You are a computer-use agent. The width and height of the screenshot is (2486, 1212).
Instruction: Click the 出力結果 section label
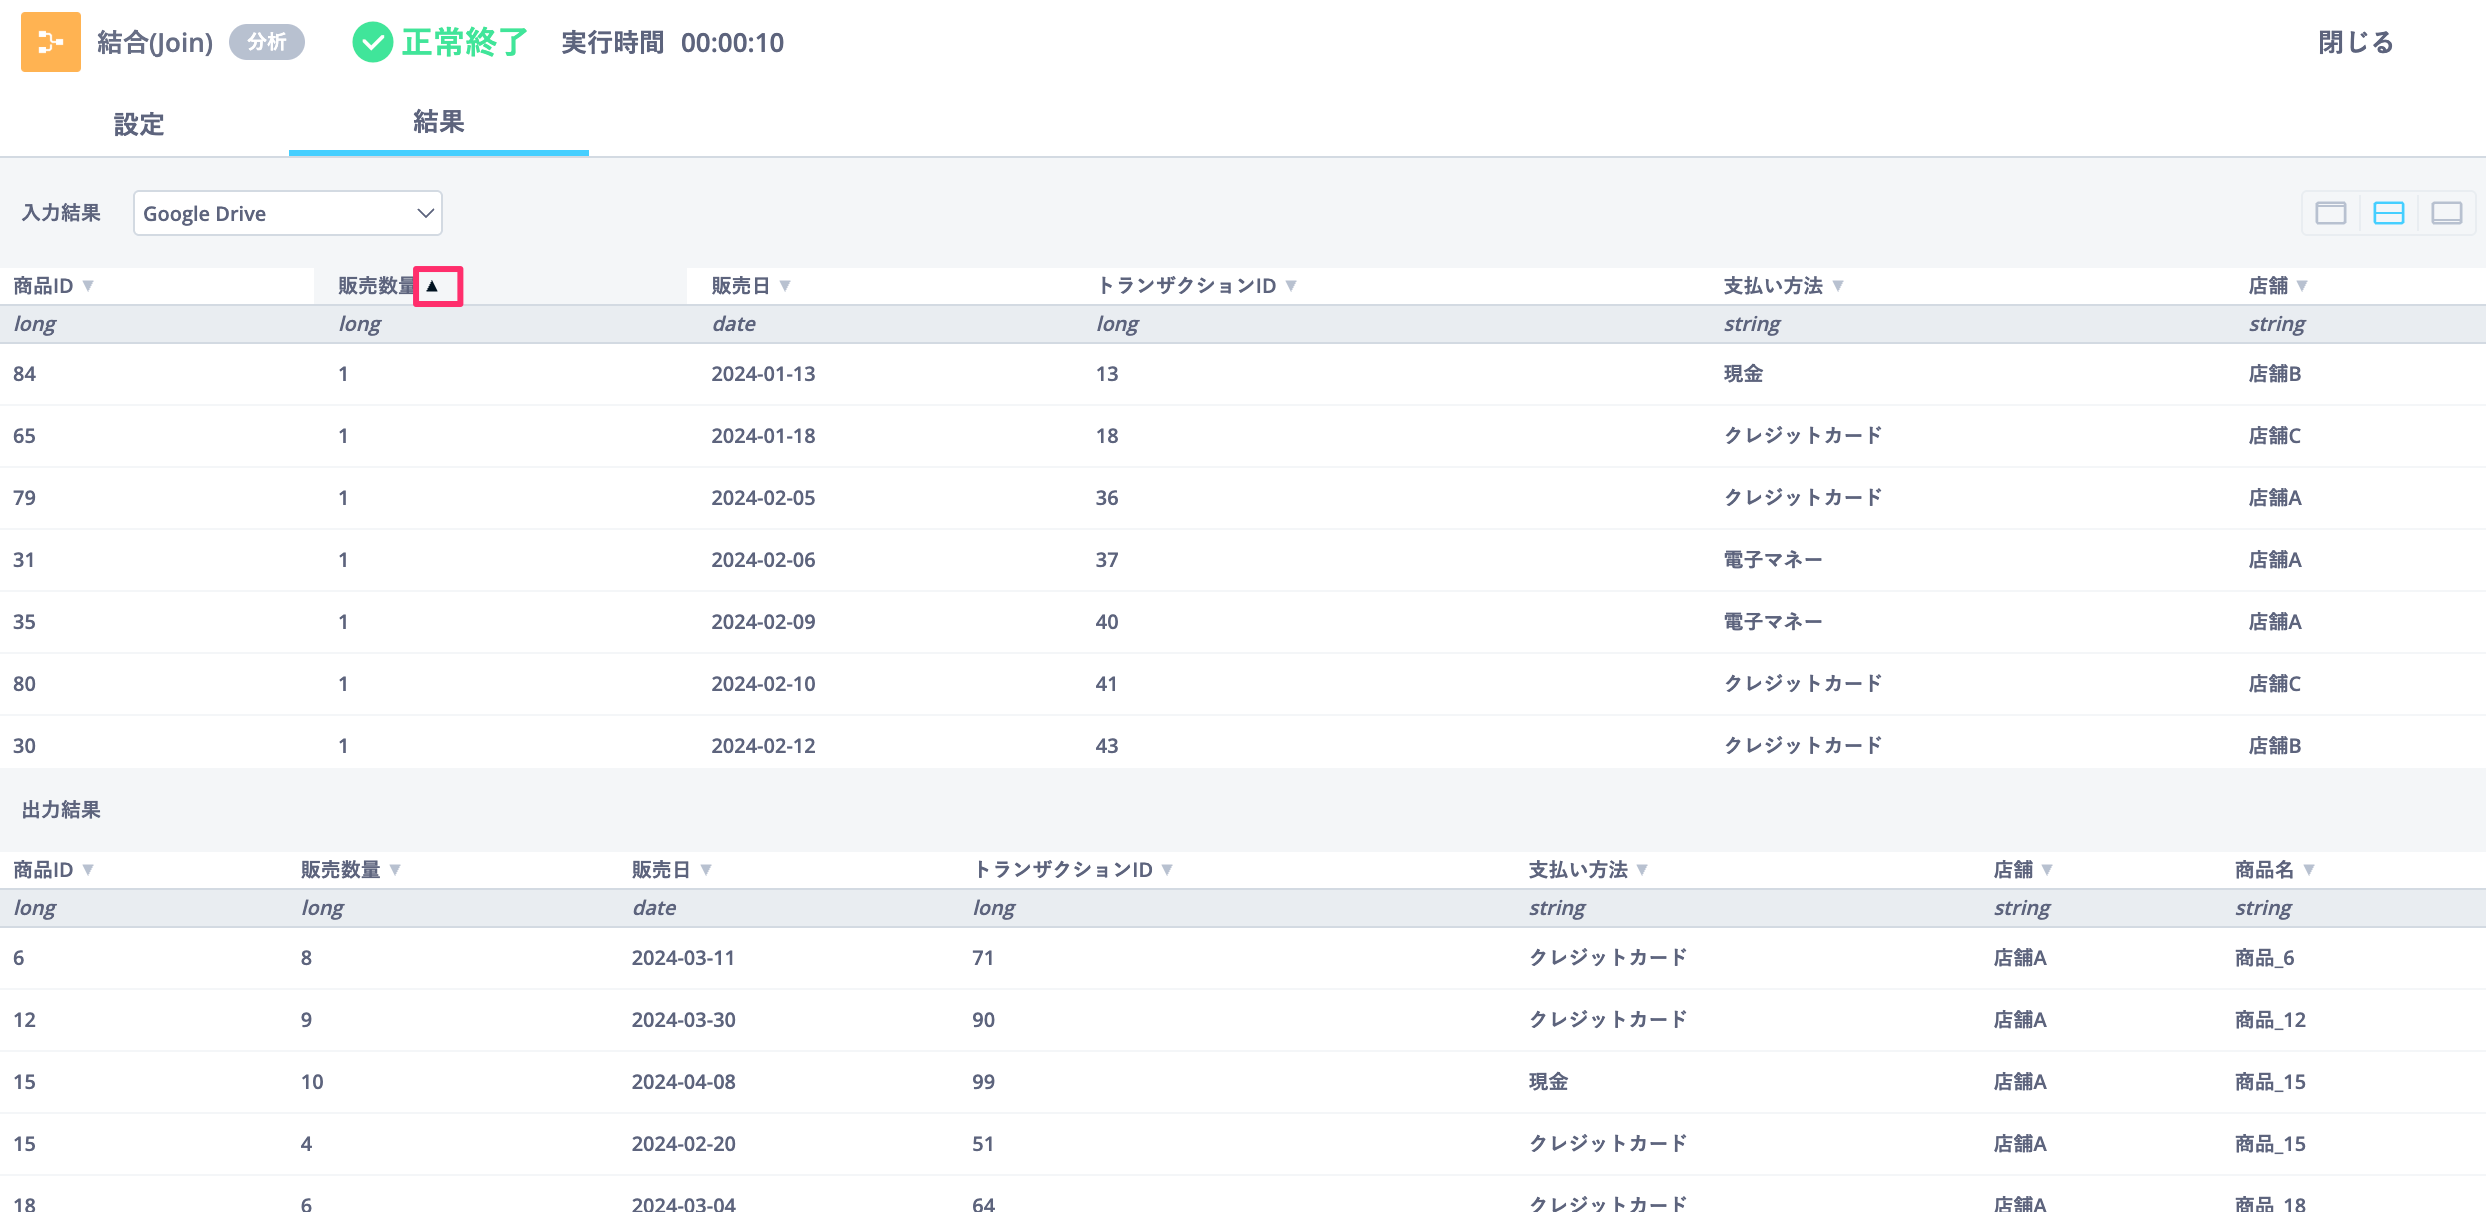pos(61,810)
